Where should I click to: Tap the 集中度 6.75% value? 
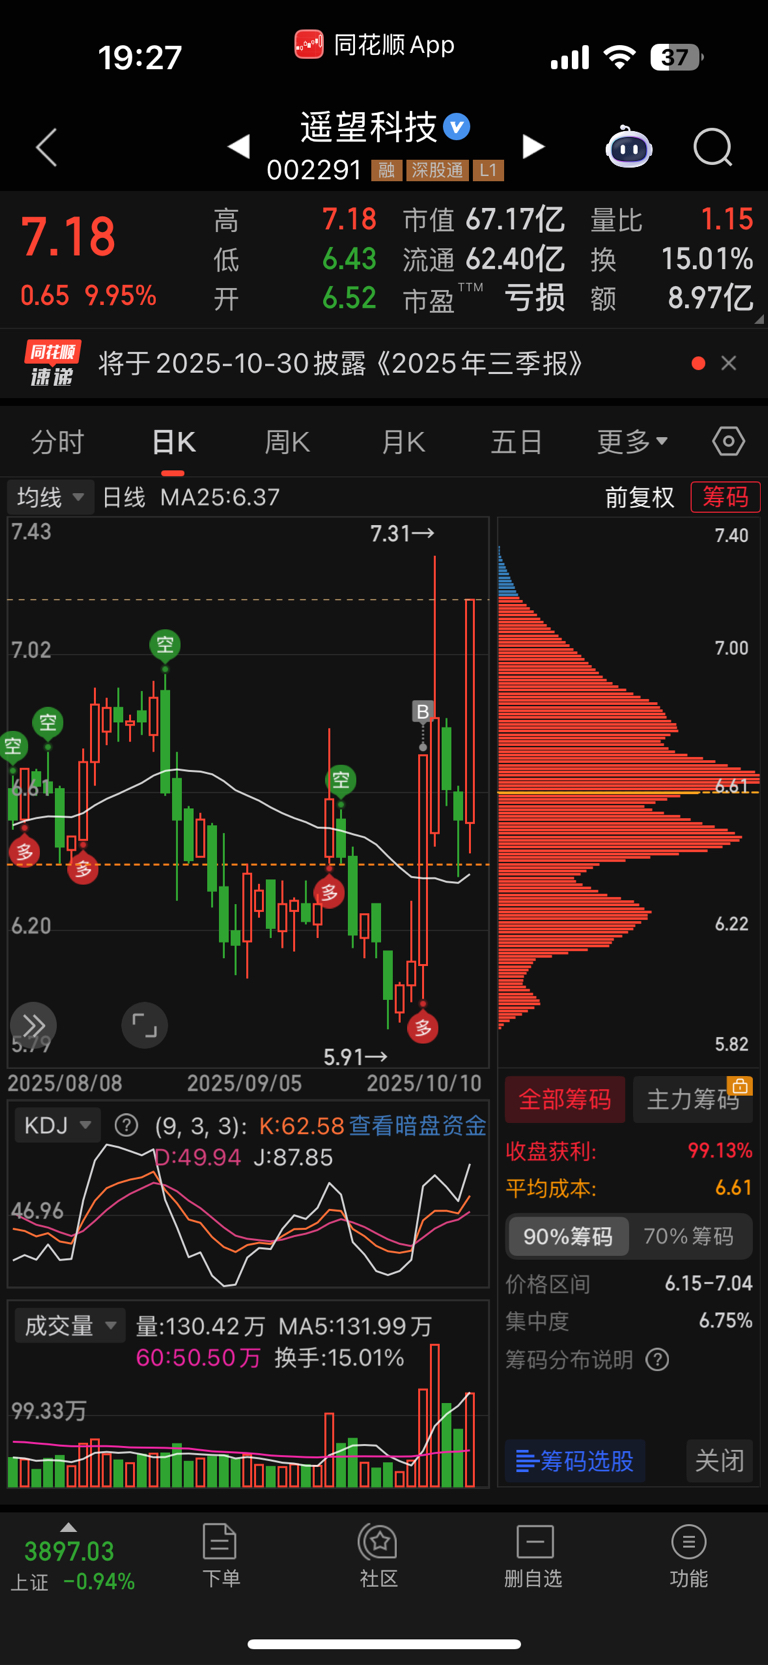pyautogui.click(x=725, y=1321)
